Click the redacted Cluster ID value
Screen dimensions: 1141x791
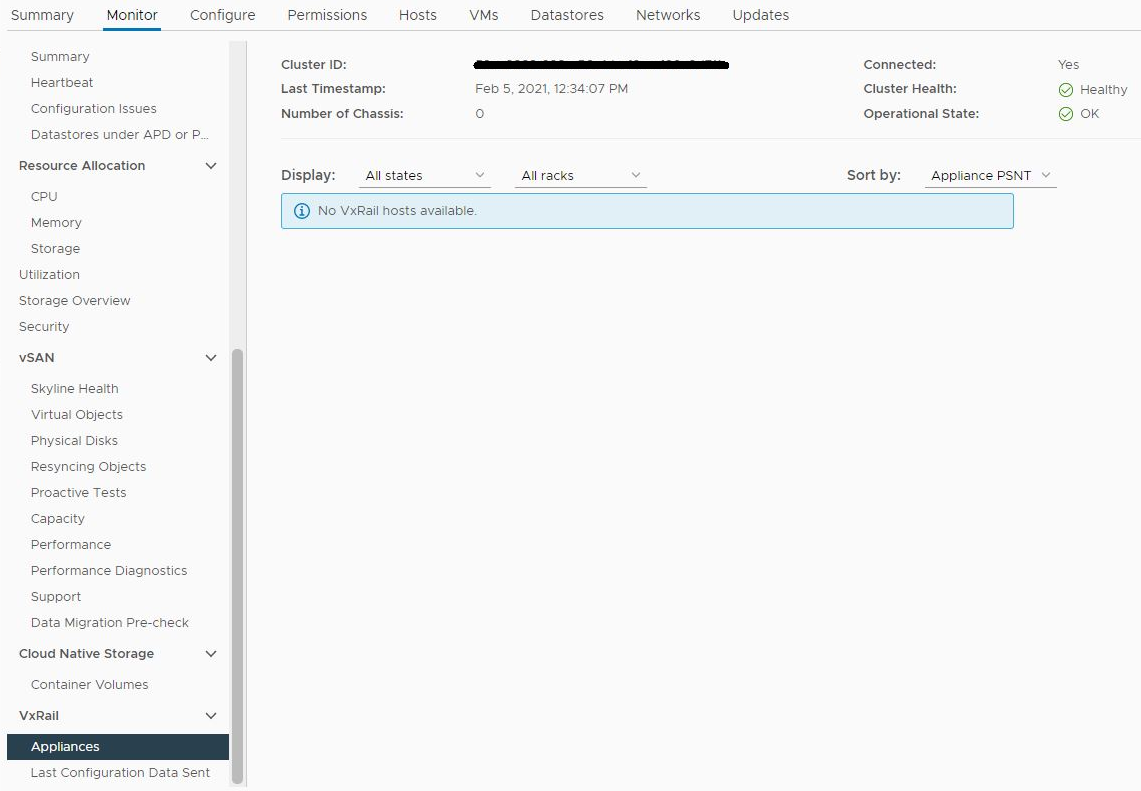[x=601, y=65]
